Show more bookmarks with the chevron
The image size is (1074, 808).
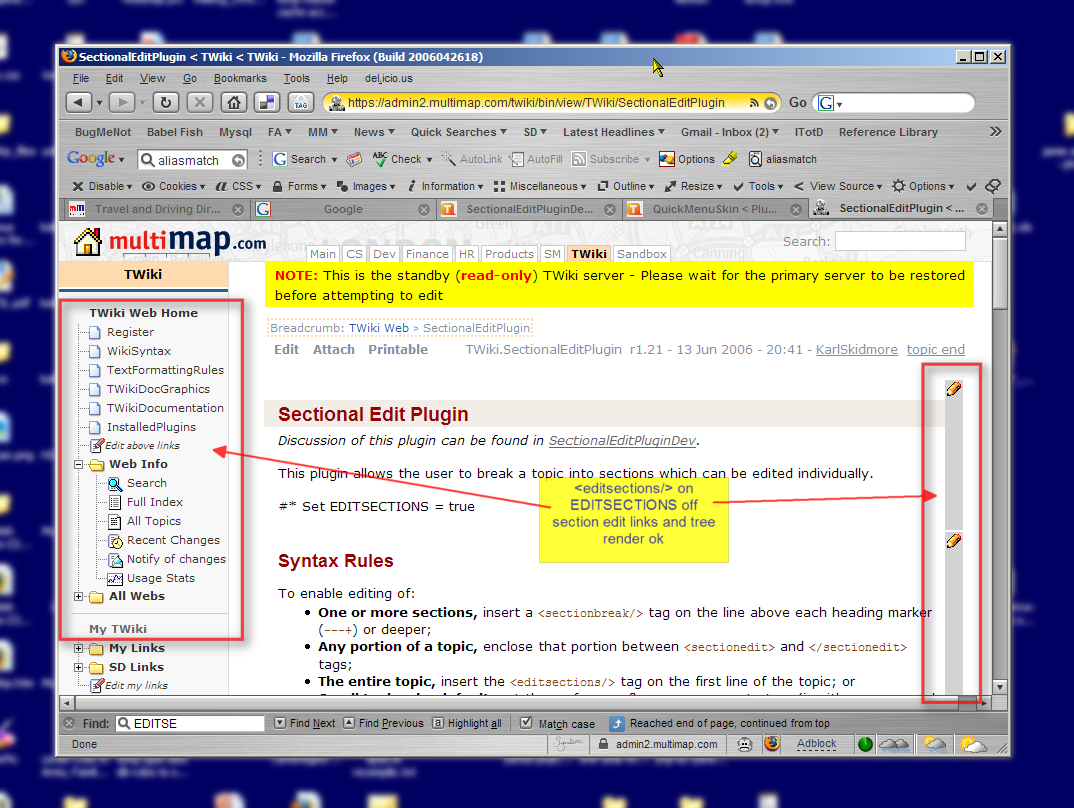(x=995, y=131)
